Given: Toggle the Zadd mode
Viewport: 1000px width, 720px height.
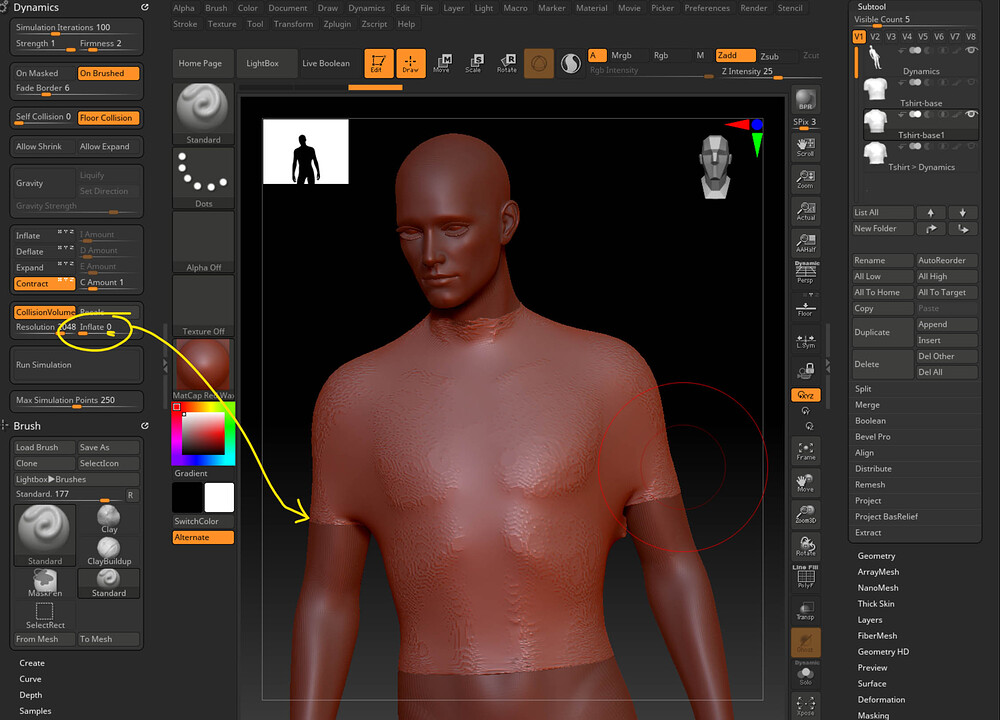Looking at the screenshot, I should tap(735, 55).
